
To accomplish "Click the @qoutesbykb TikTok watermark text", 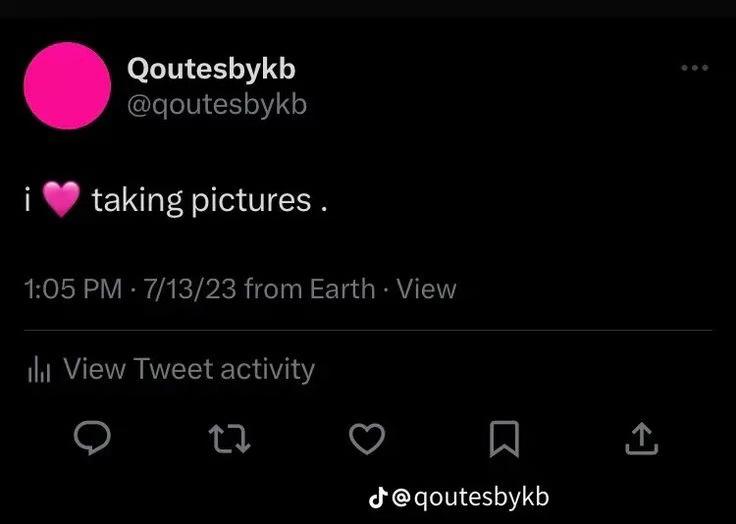I will (x=470, y=498).
